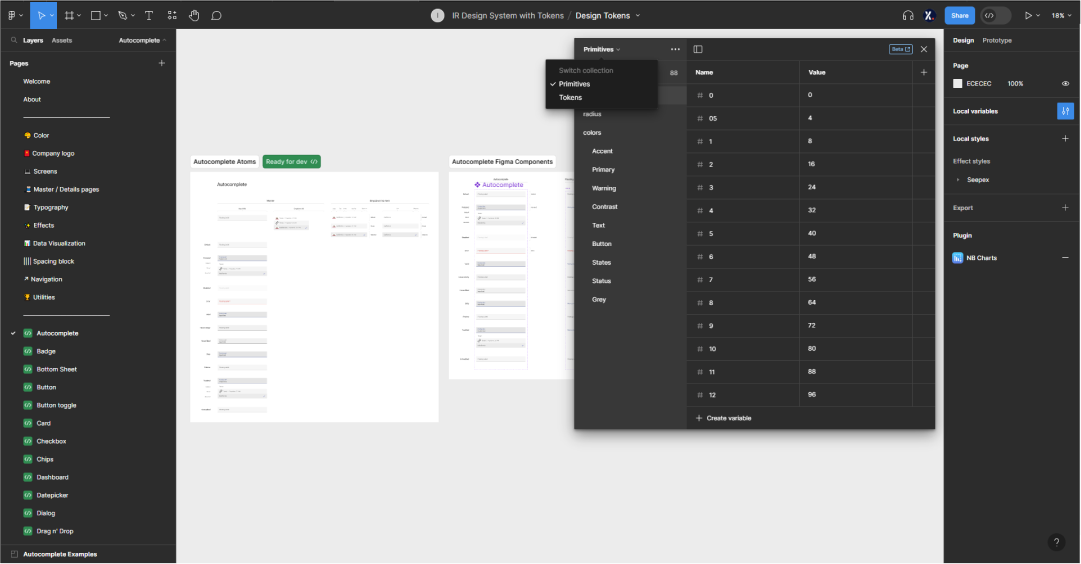Toggle Dev Mode switch

(995, 16)
